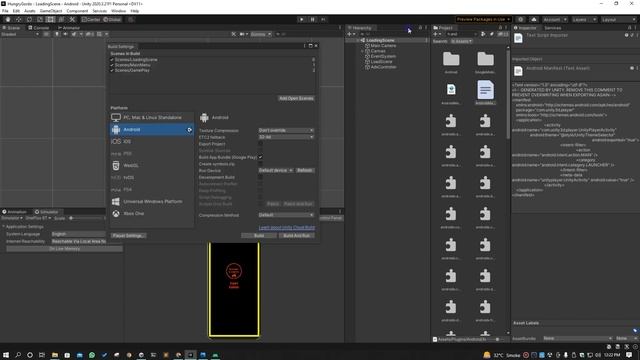Click Player Settings button

coord(129,236)
